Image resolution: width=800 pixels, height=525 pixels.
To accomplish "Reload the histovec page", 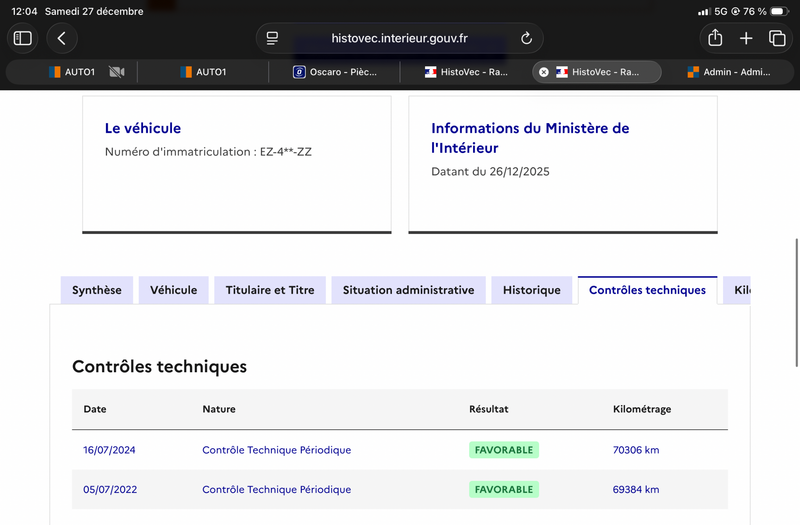I will coord(526,38).
